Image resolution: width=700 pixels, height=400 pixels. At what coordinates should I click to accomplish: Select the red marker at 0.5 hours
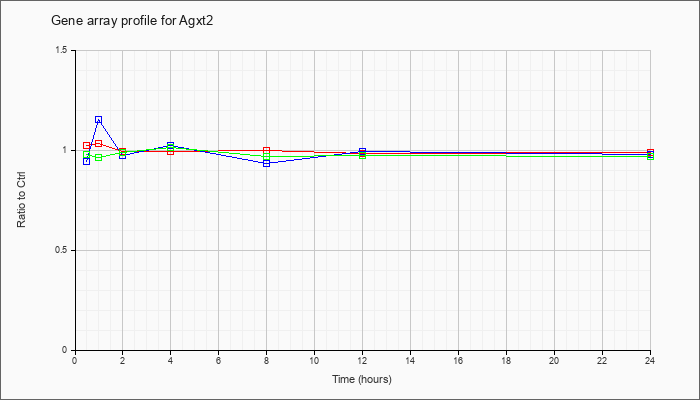[x=87, y=146]
